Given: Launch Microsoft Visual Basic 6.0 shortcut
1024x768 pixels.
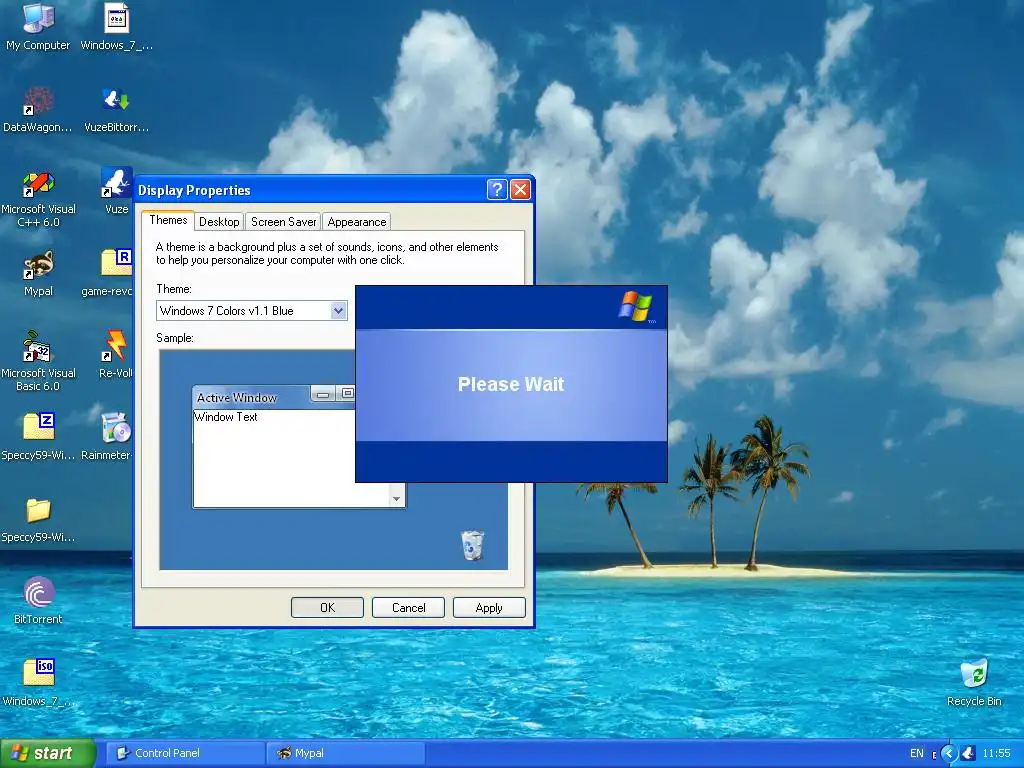Looking at the screenshot, I should coord(38,361).
